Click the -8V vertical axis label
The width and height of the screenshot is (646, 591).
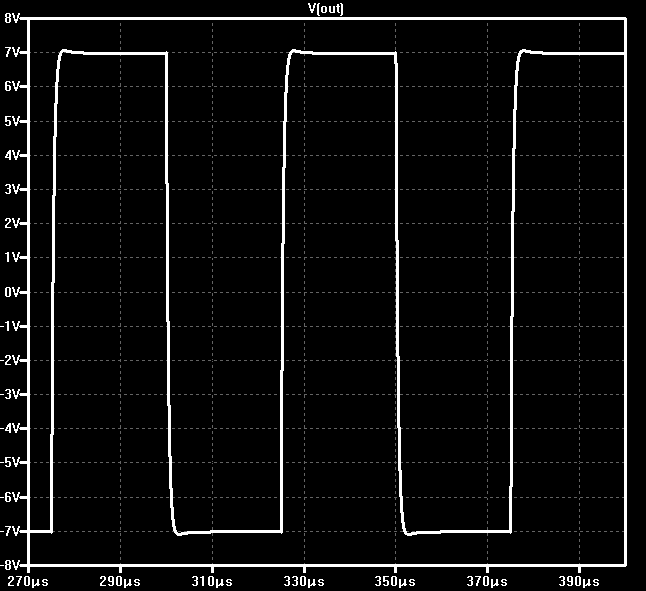9,565
